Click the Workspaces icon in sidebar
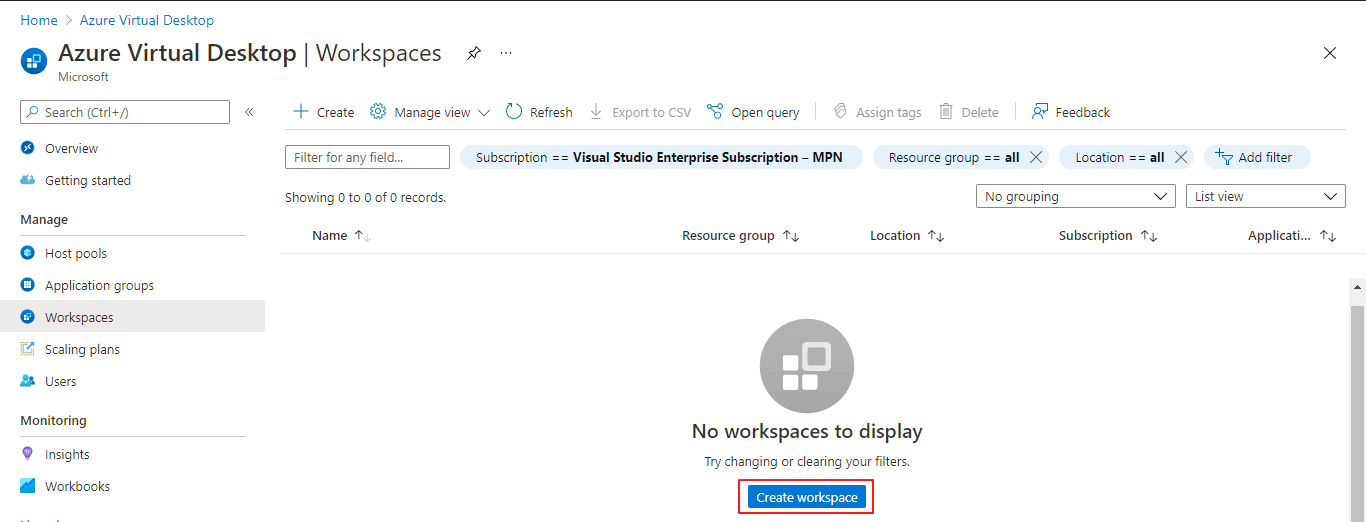The width and height of the screenshot is (1366, 522). (28, 317)
